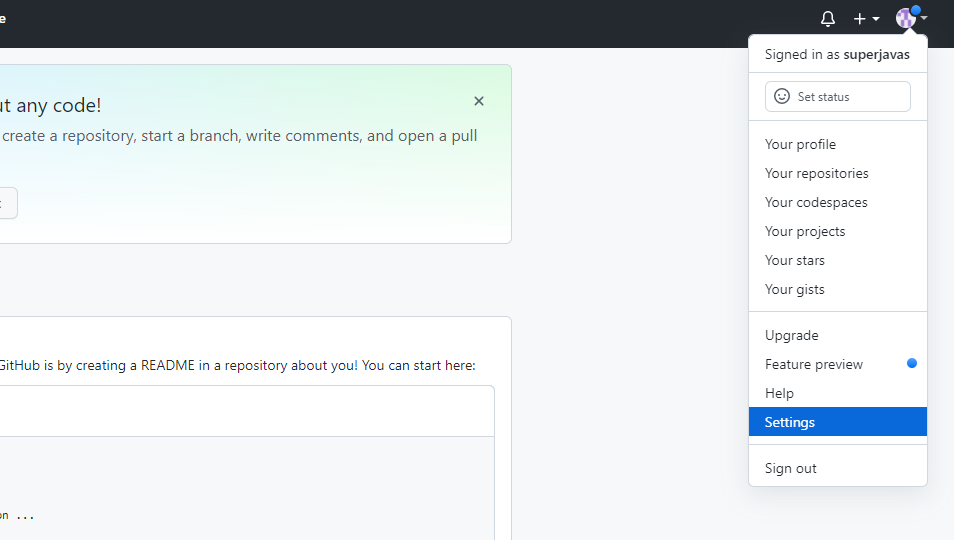Select Settings in the user menu
This screenshot has width=954, height=540.
pyautogui.click(x=838, y=422)
